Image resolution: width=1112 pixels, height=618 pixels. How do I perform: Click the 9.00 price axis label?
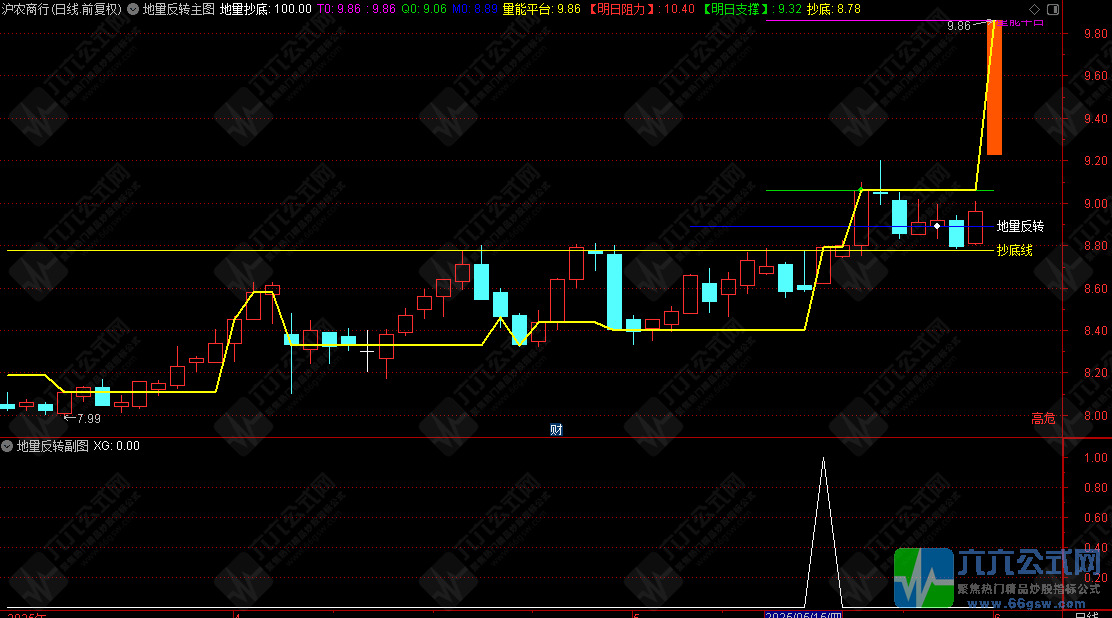pyautogui.click(x=1096, y=204)
